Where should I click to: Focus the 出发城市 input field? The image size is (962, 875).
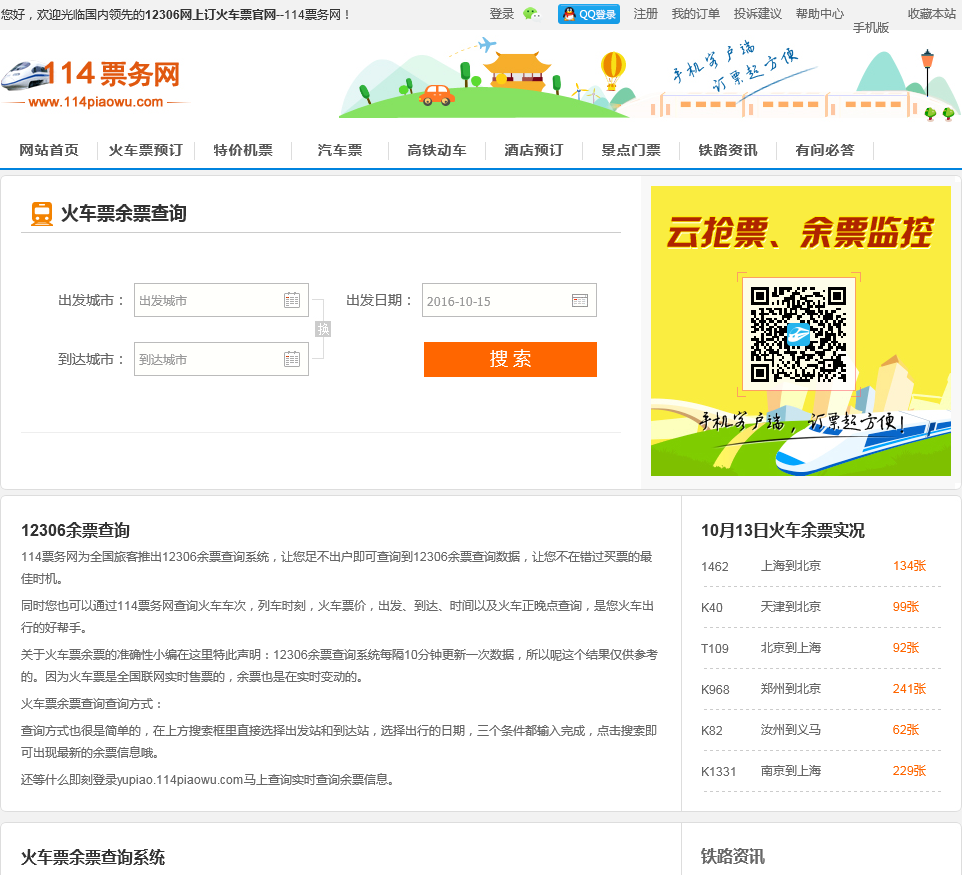(207, 300)
